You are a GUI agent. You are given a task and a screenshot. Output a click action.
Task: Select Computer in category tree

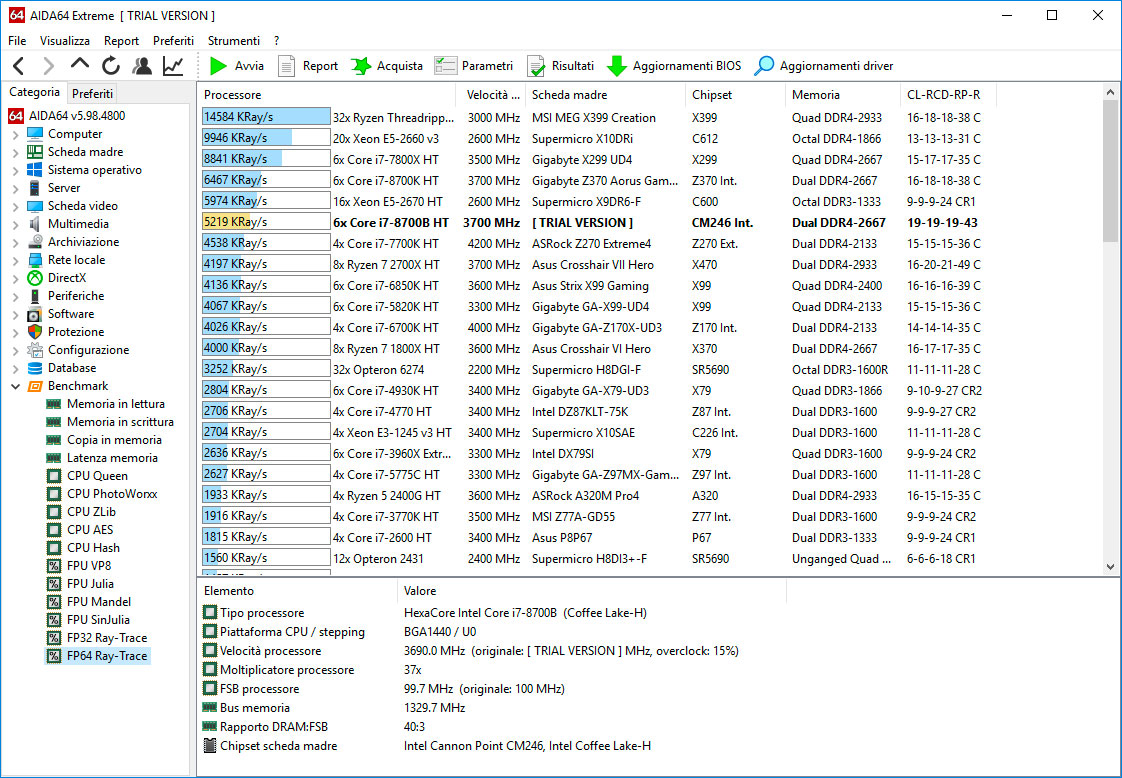[74, 134]
